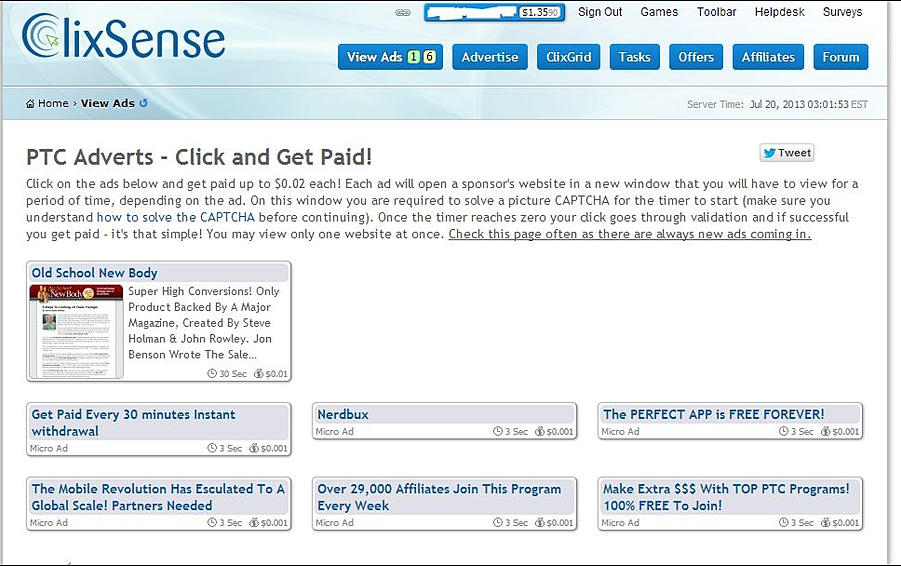
Task: Open the Offers page
Action: pos(696,57)
